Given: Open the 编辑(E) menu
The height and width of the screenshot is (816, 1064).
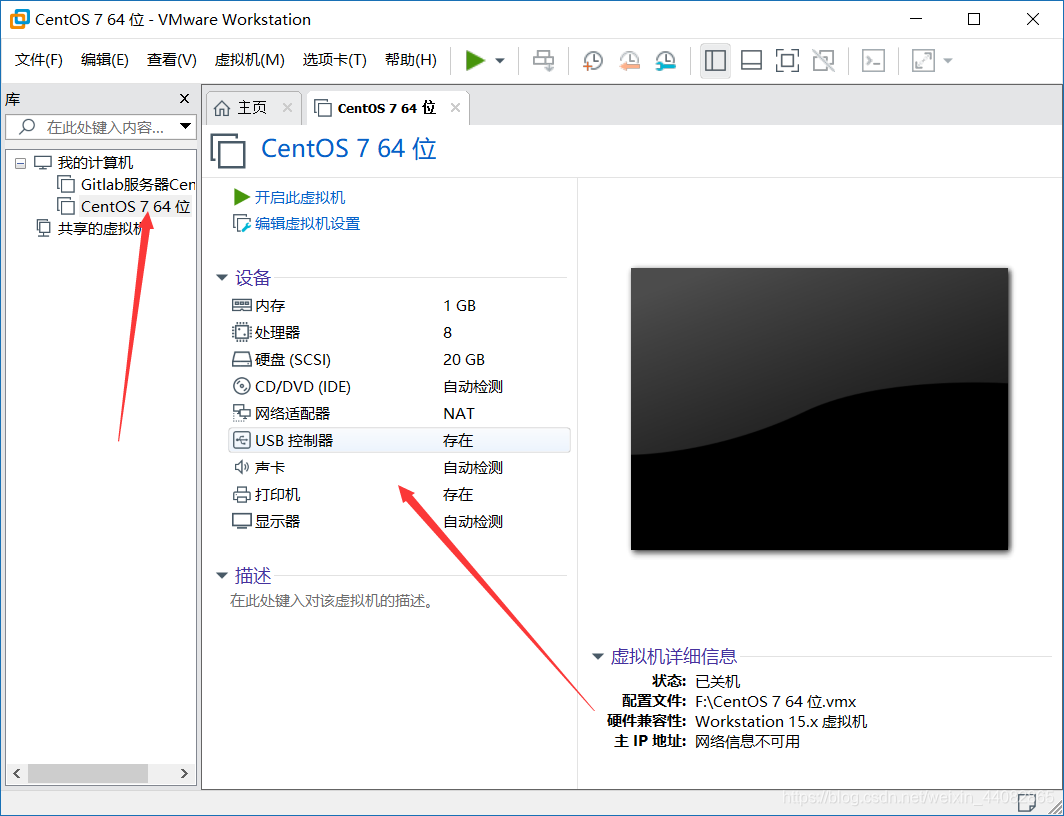Looking at the screenshot, I should coord(104,60).
